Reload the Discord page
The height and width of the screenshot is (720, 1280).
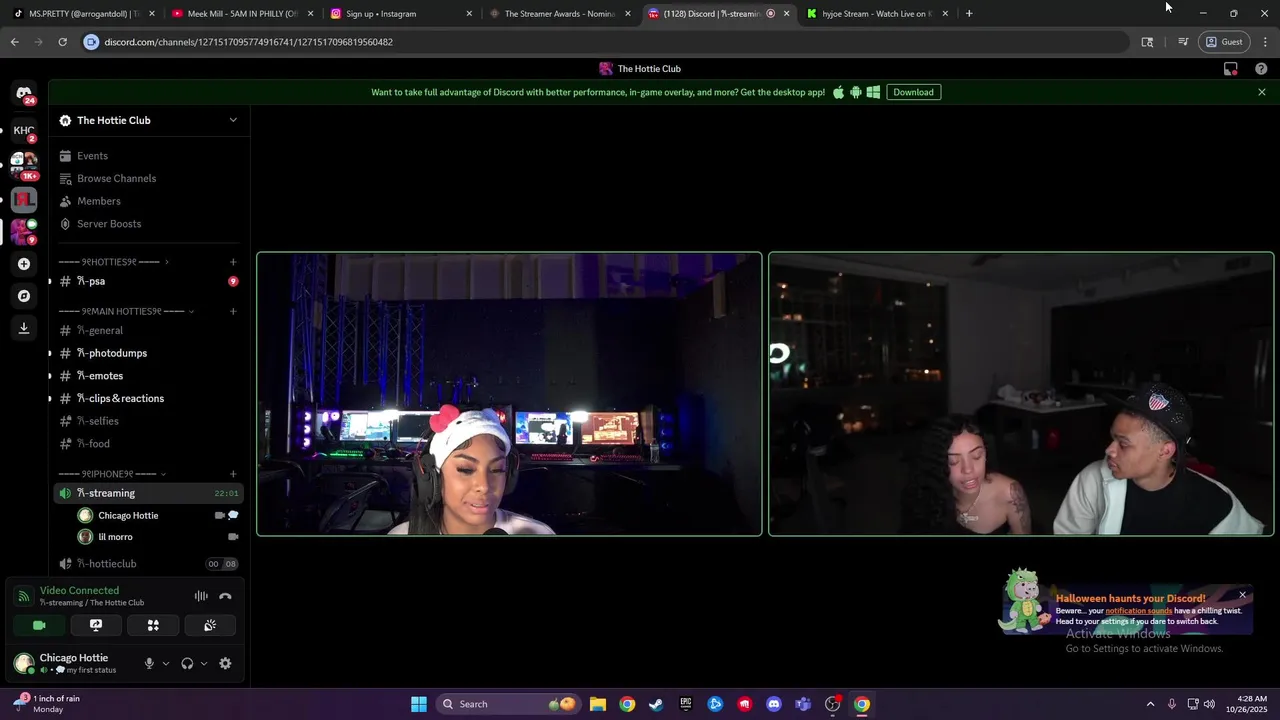coord(62,42)
